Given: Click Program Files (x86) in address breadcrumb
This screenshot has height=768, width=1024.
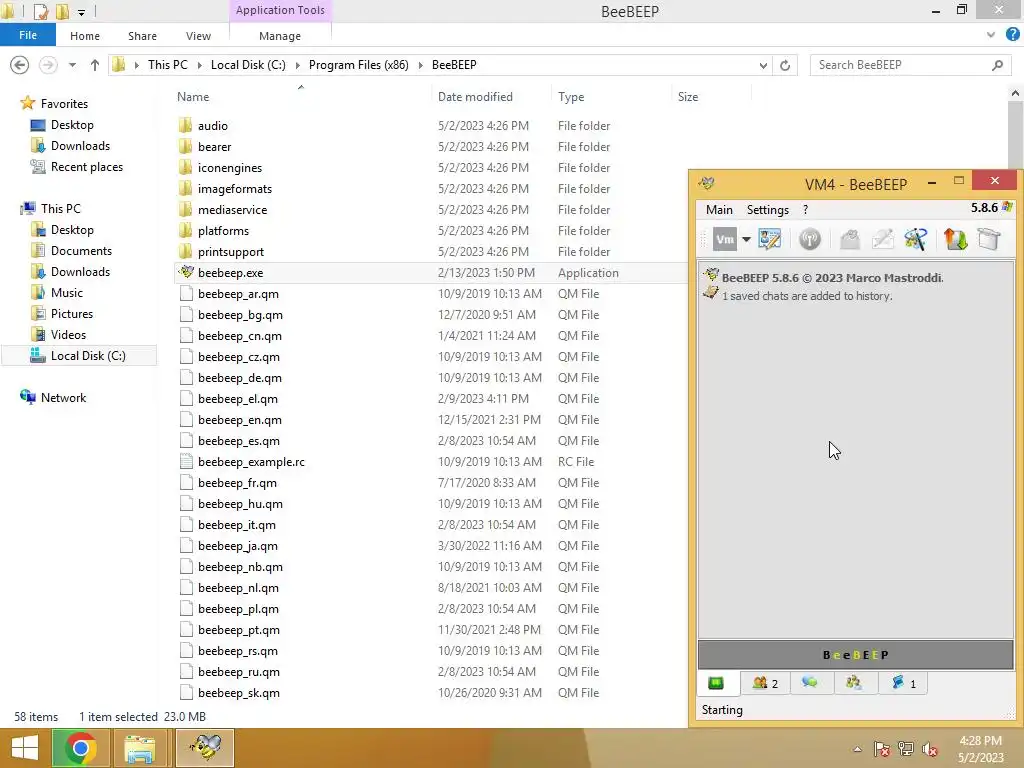Looking at the screenshot, I should [x=359, y=65].
